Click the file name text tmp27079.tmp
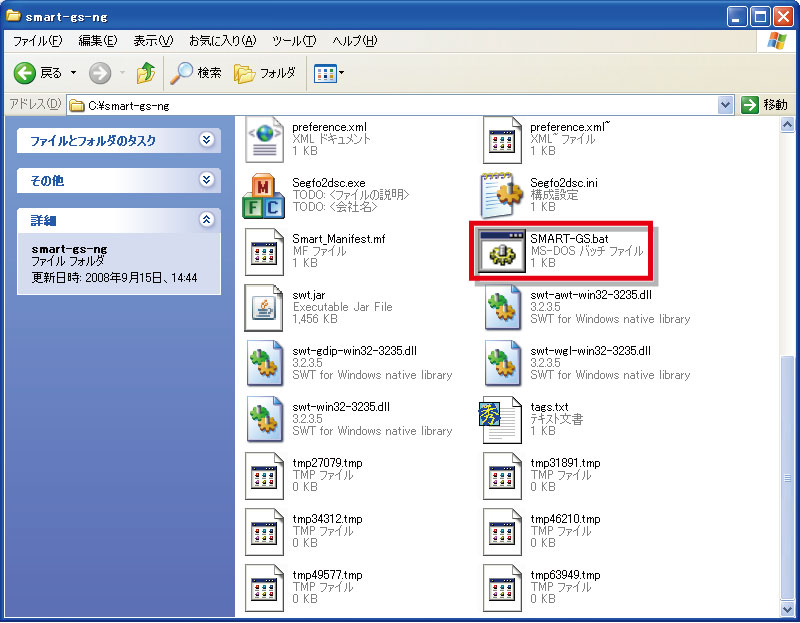Viewport: 800px width, 623px height. coord(328,463)
